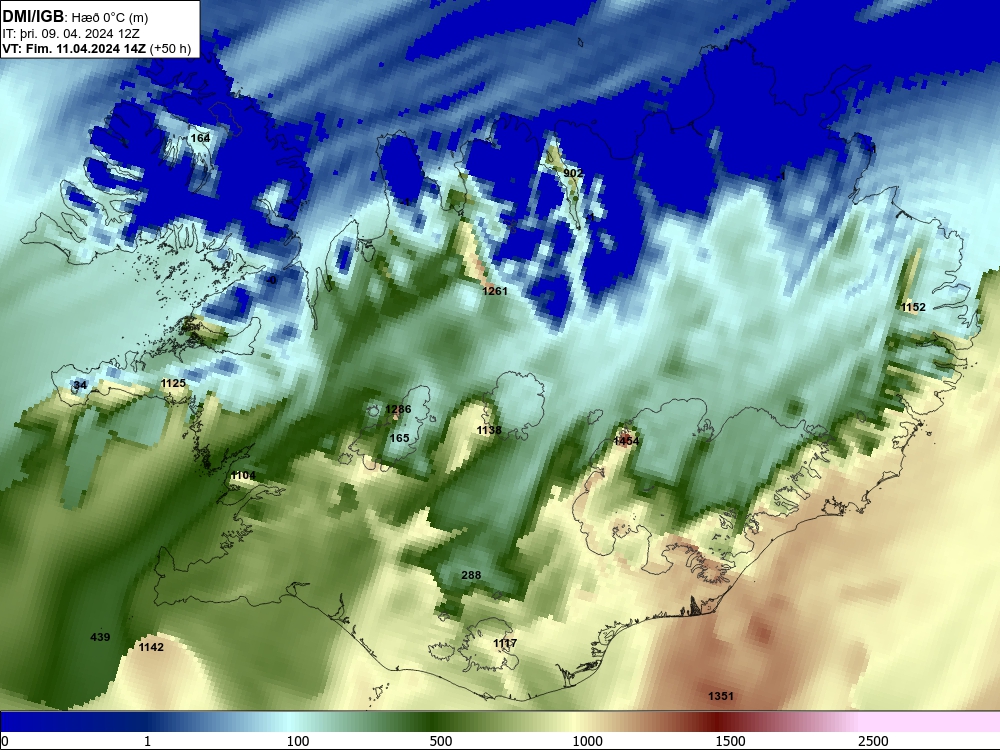Click the map value 1286
The image size is (1000, 750).
point(398,409)
